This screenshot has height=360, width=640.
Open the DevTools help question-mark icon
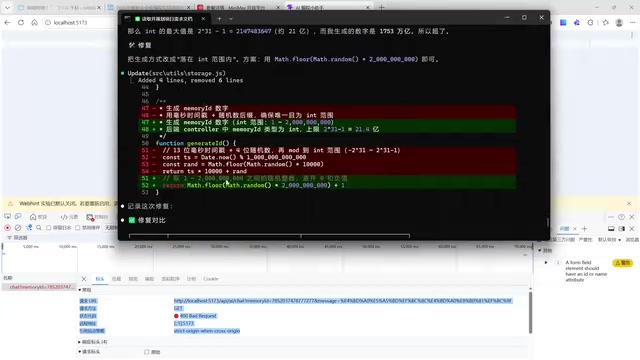[x=621, y=217]
